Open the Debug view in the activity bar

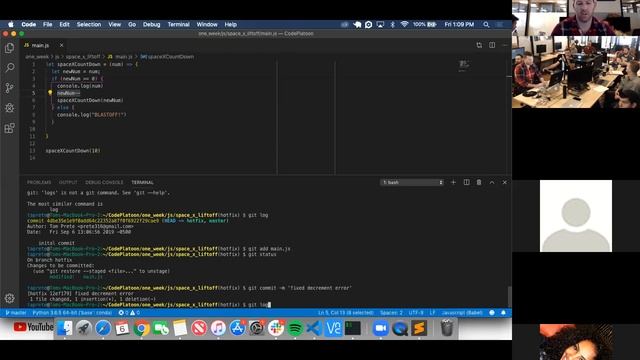[x=9, y=108]
